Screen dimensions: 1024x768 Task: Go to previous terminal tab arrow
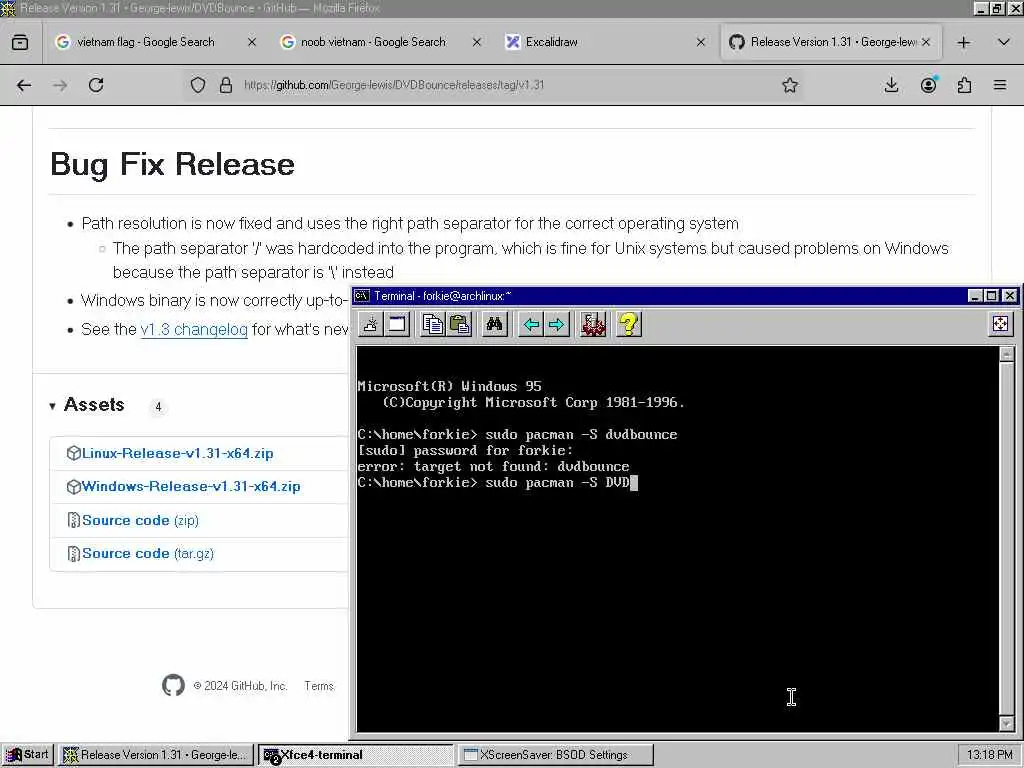[531, 324]
